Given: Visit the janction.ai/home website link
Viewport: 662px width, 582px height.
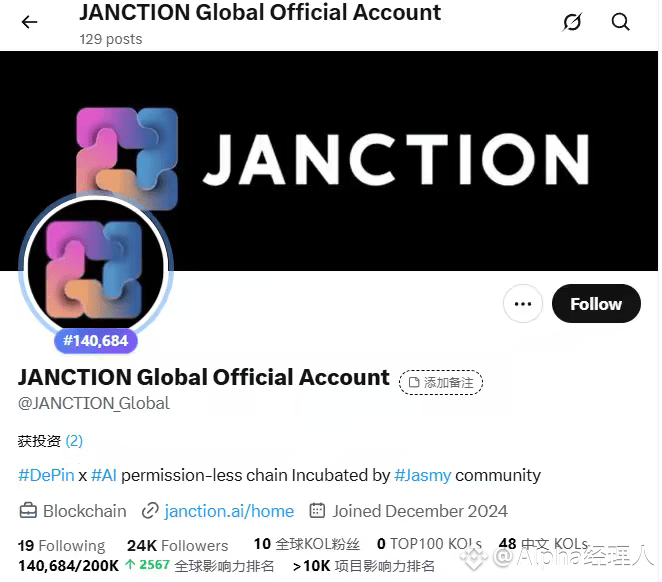Looking at the screenshot, I should click(x=229, y=511).
